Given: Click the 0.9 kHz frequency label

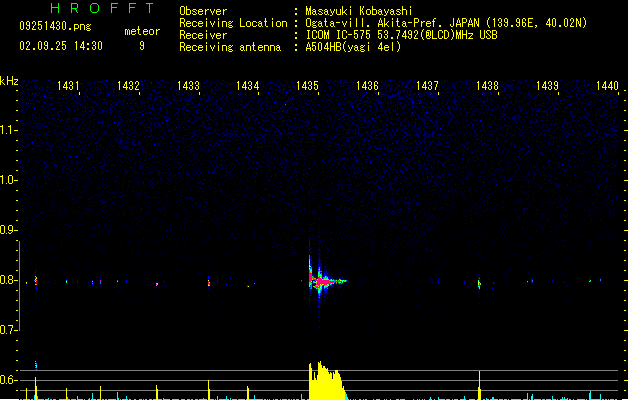Looking at the screenshot, I should [7, 230].
